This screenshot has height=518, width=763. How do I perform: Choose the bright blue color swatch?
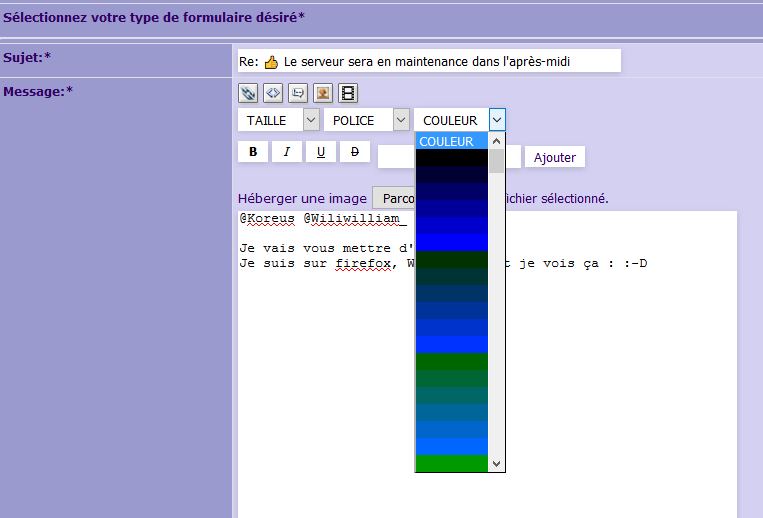coord(451,242)
